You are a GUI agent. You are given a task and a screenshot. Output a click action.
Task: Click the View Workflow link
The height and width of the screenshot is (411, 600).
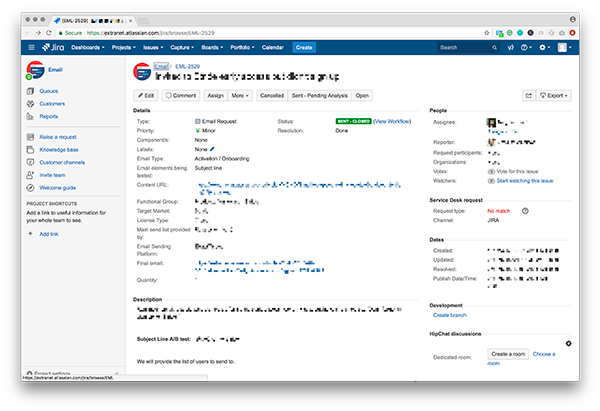[x=392, y=121]
